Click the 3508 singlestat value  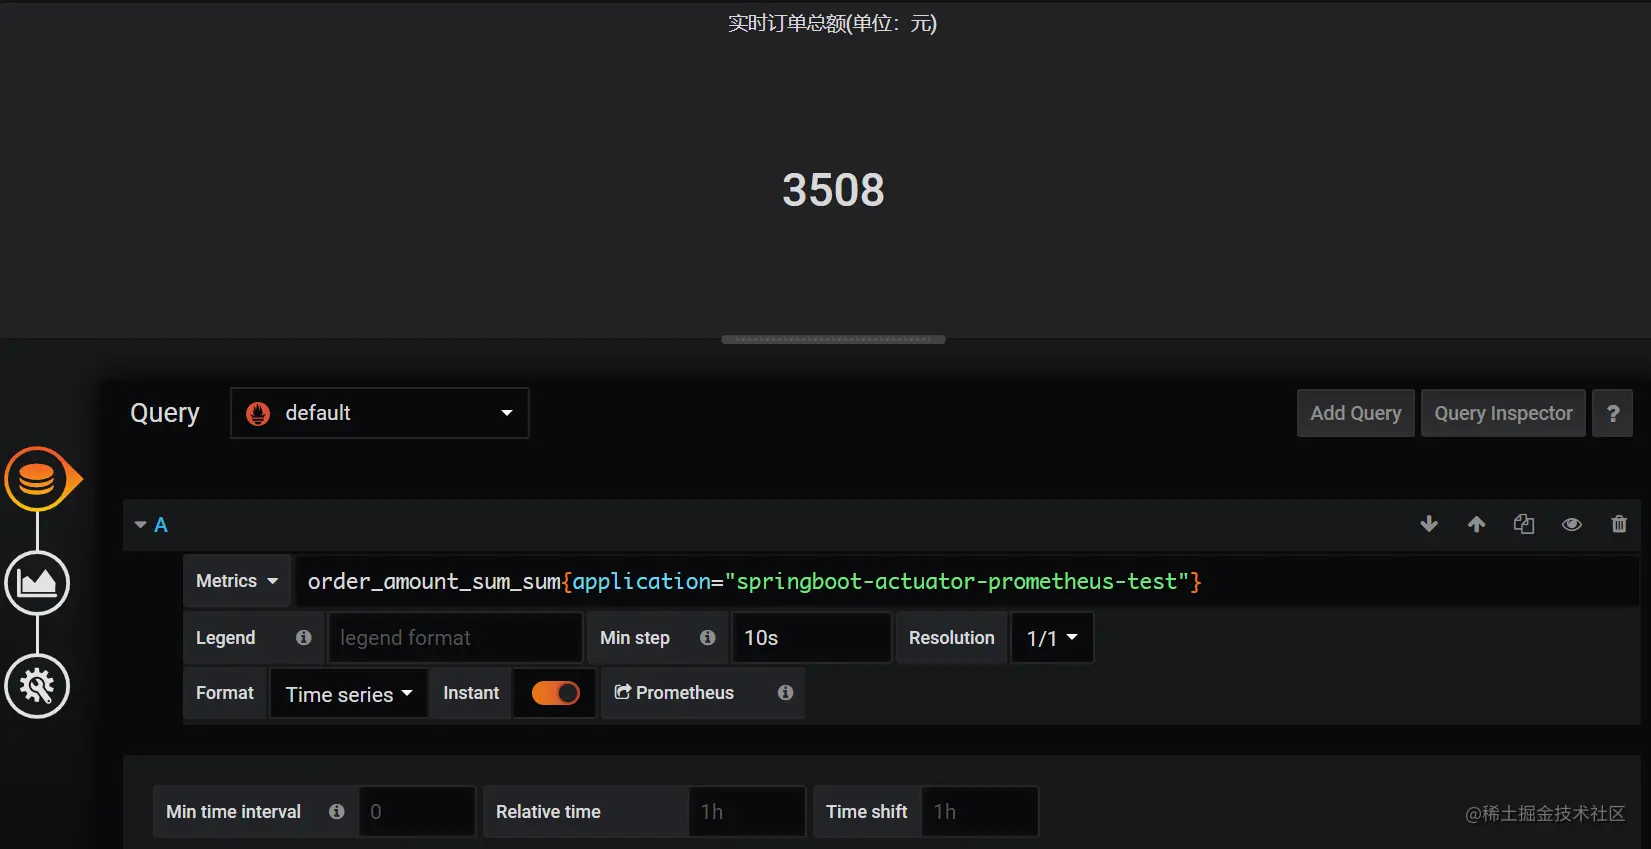pyautogui.click(x=833, y=190)
